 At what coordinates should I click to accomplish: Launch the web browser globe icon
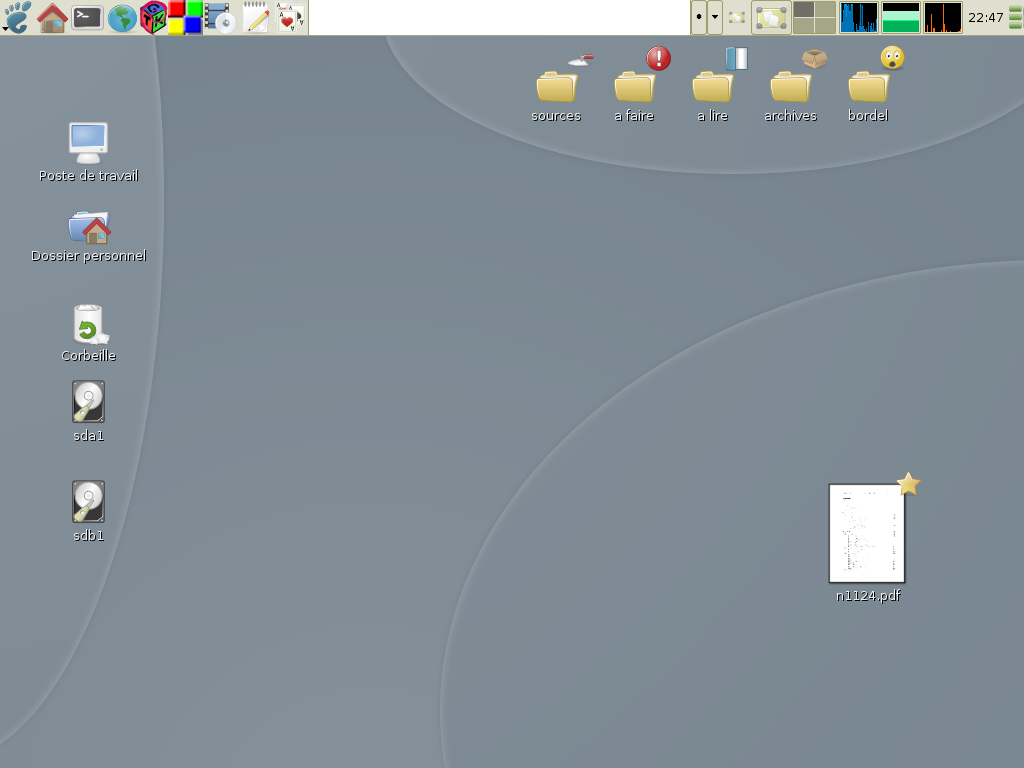(x=121, y=17)
